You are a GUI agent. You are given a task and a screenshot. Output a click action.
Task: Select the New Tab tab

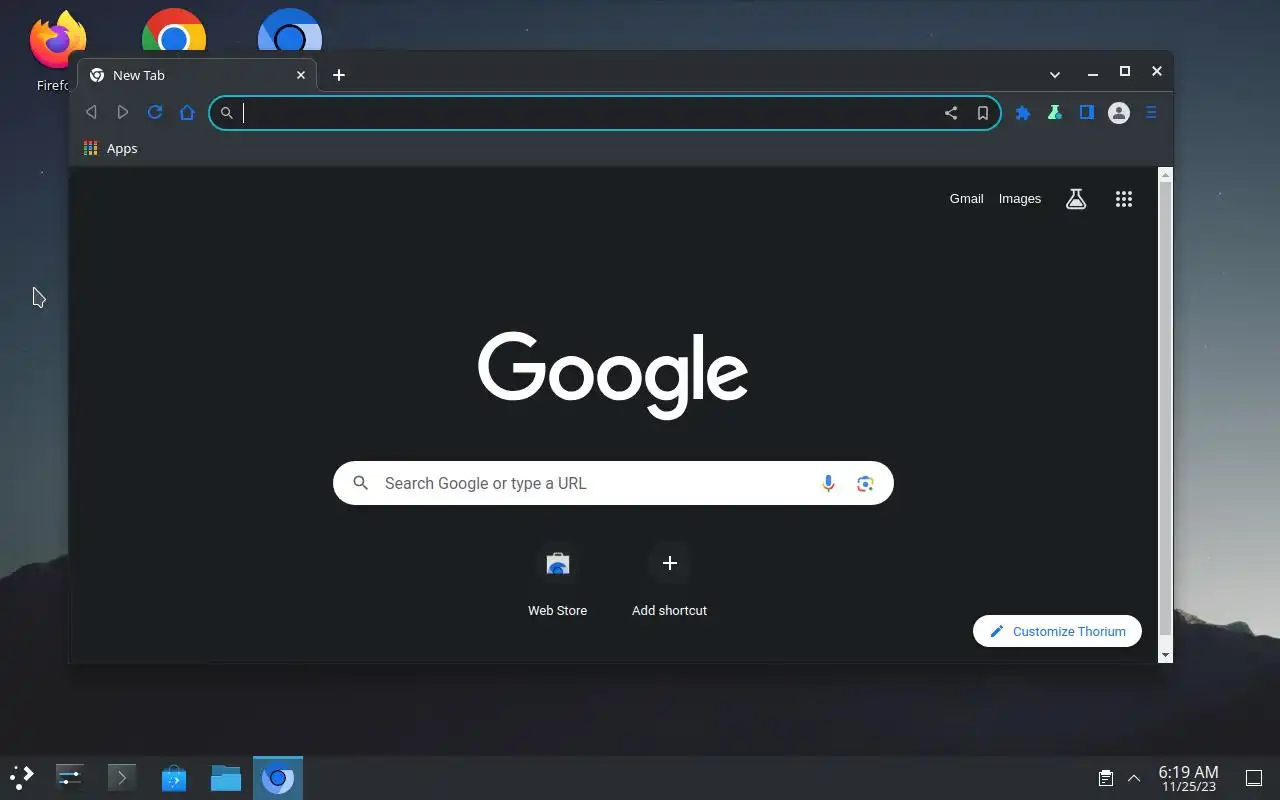pos(197,75)
